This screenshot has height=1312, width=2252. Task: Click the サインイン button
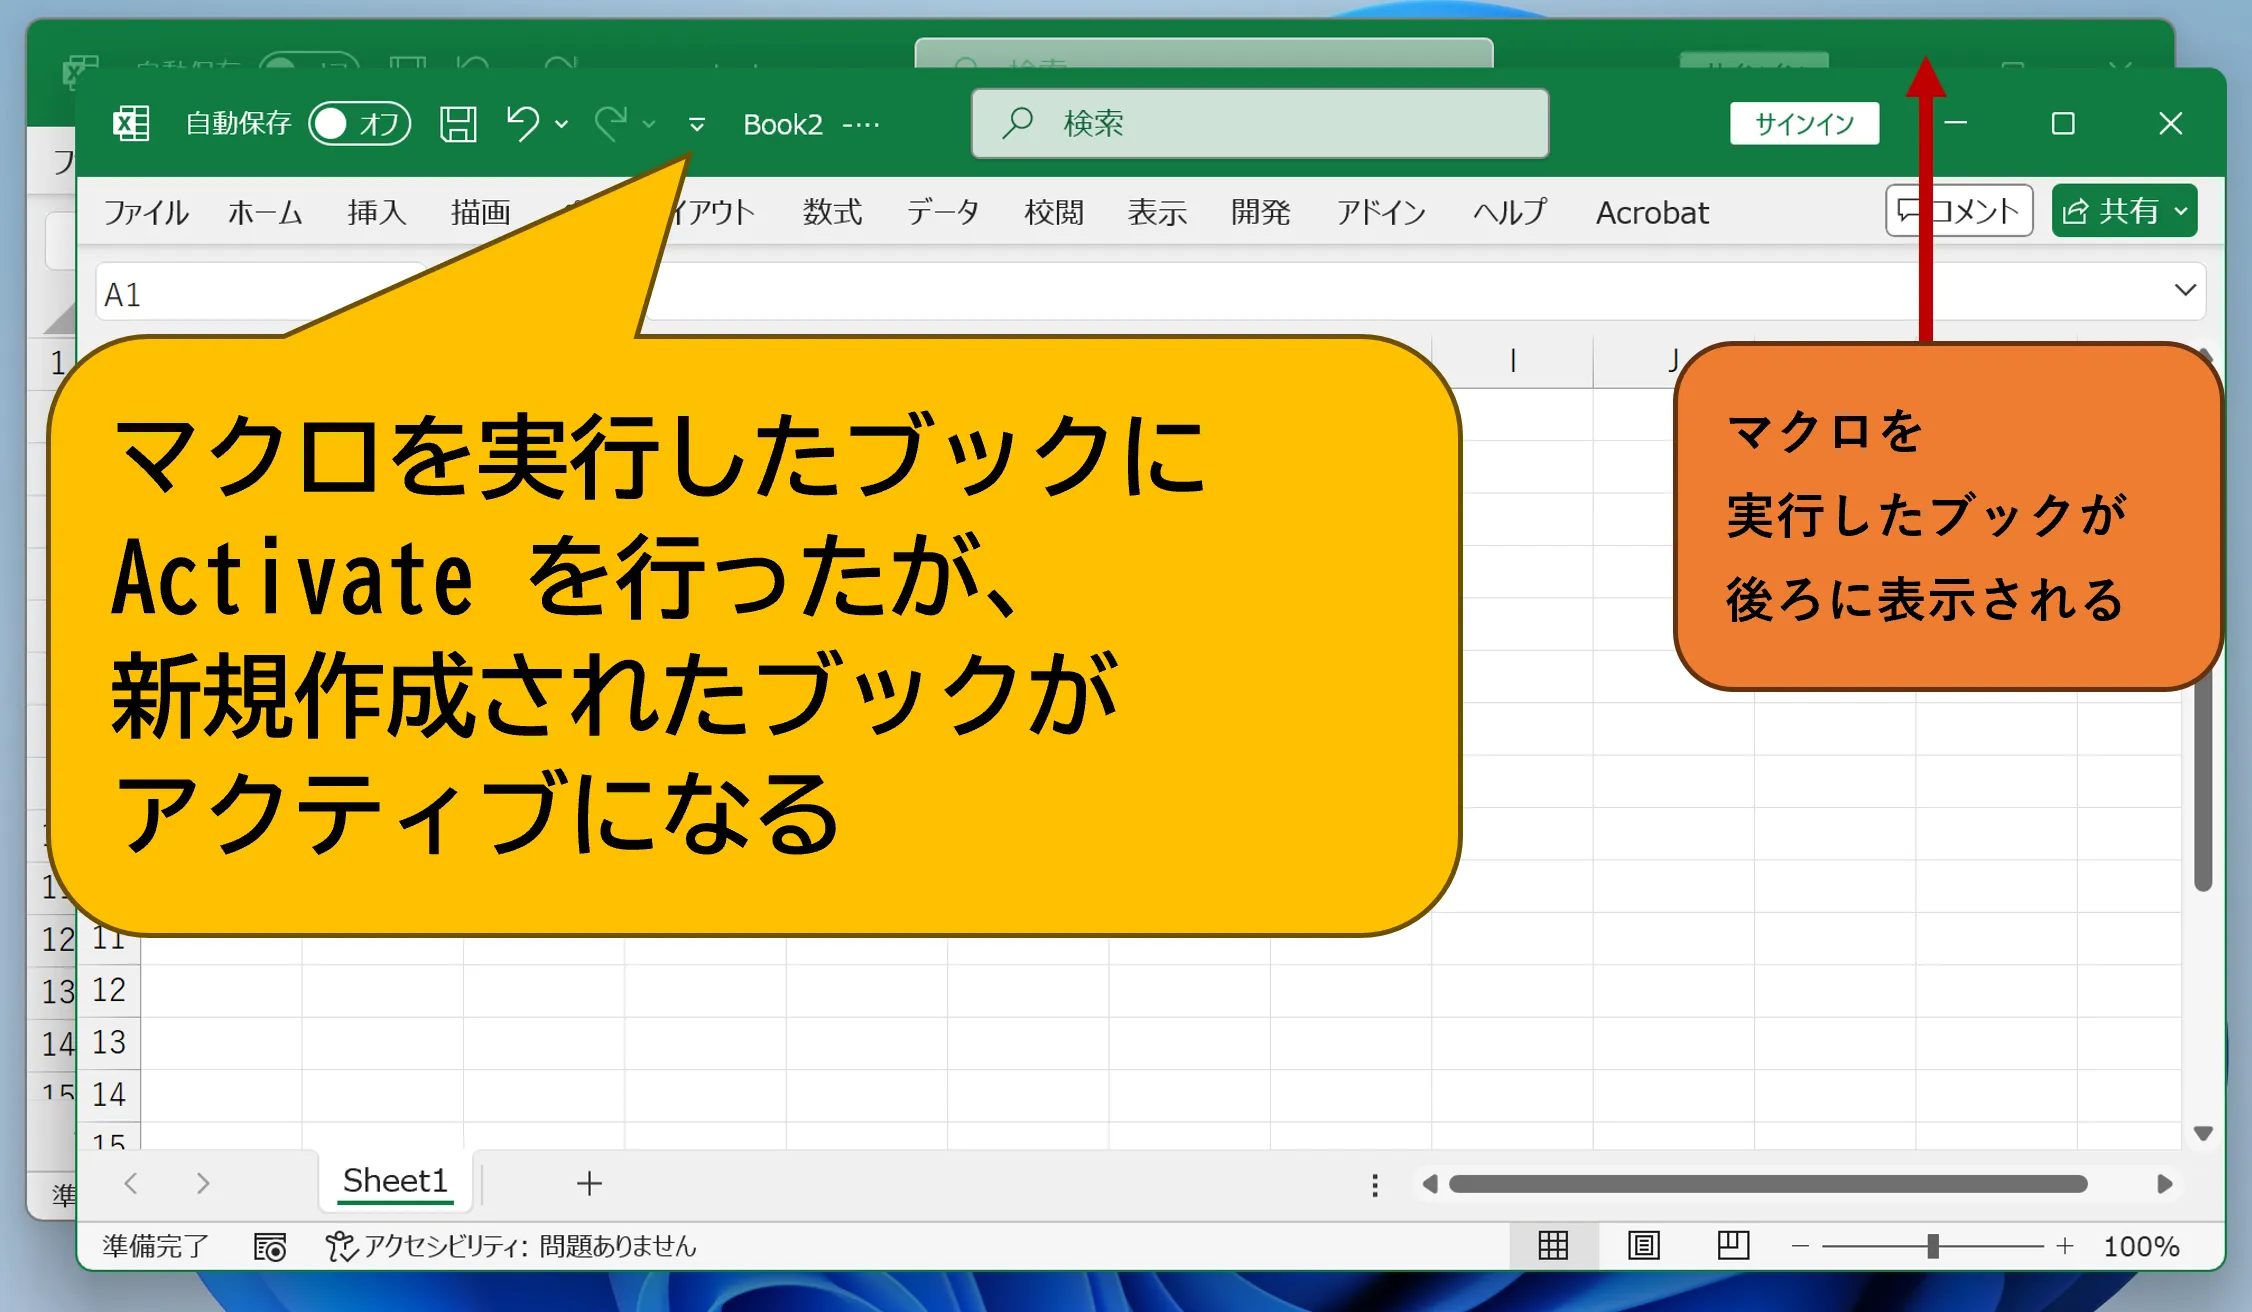(1804, 124)
